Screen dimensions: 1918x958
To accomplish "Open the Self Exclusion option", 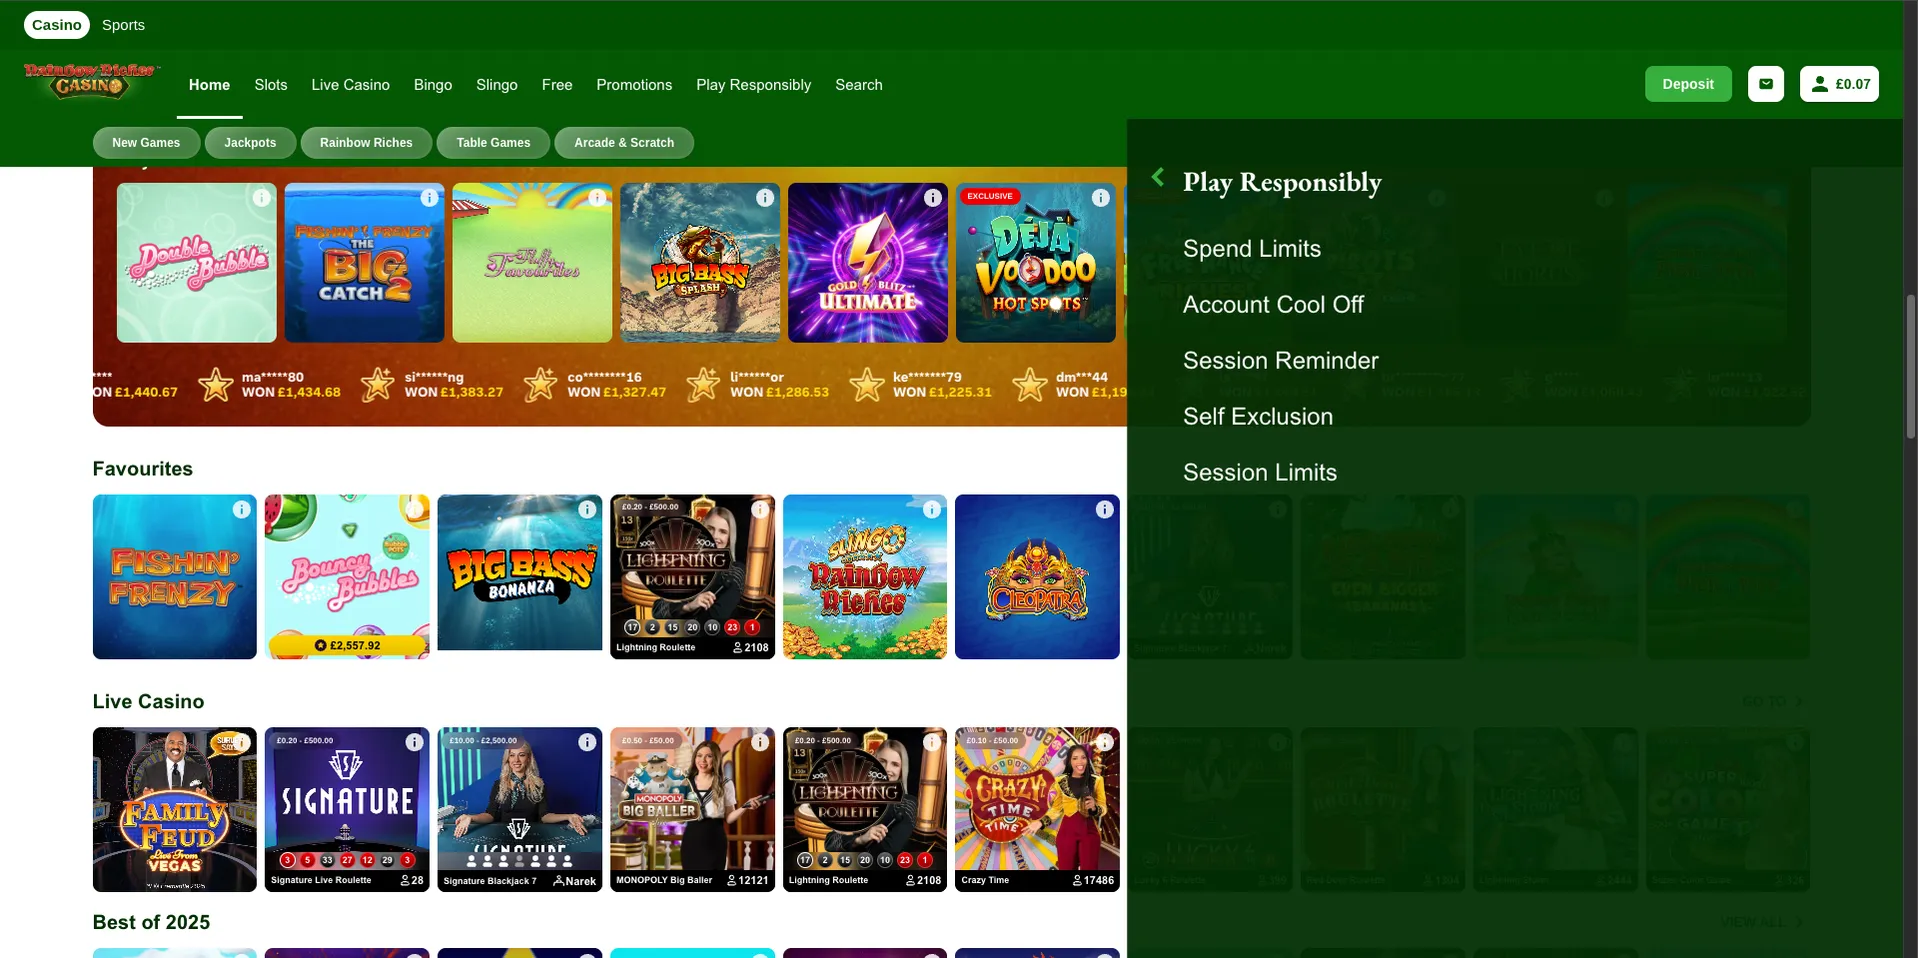I will coord(1257,416).
